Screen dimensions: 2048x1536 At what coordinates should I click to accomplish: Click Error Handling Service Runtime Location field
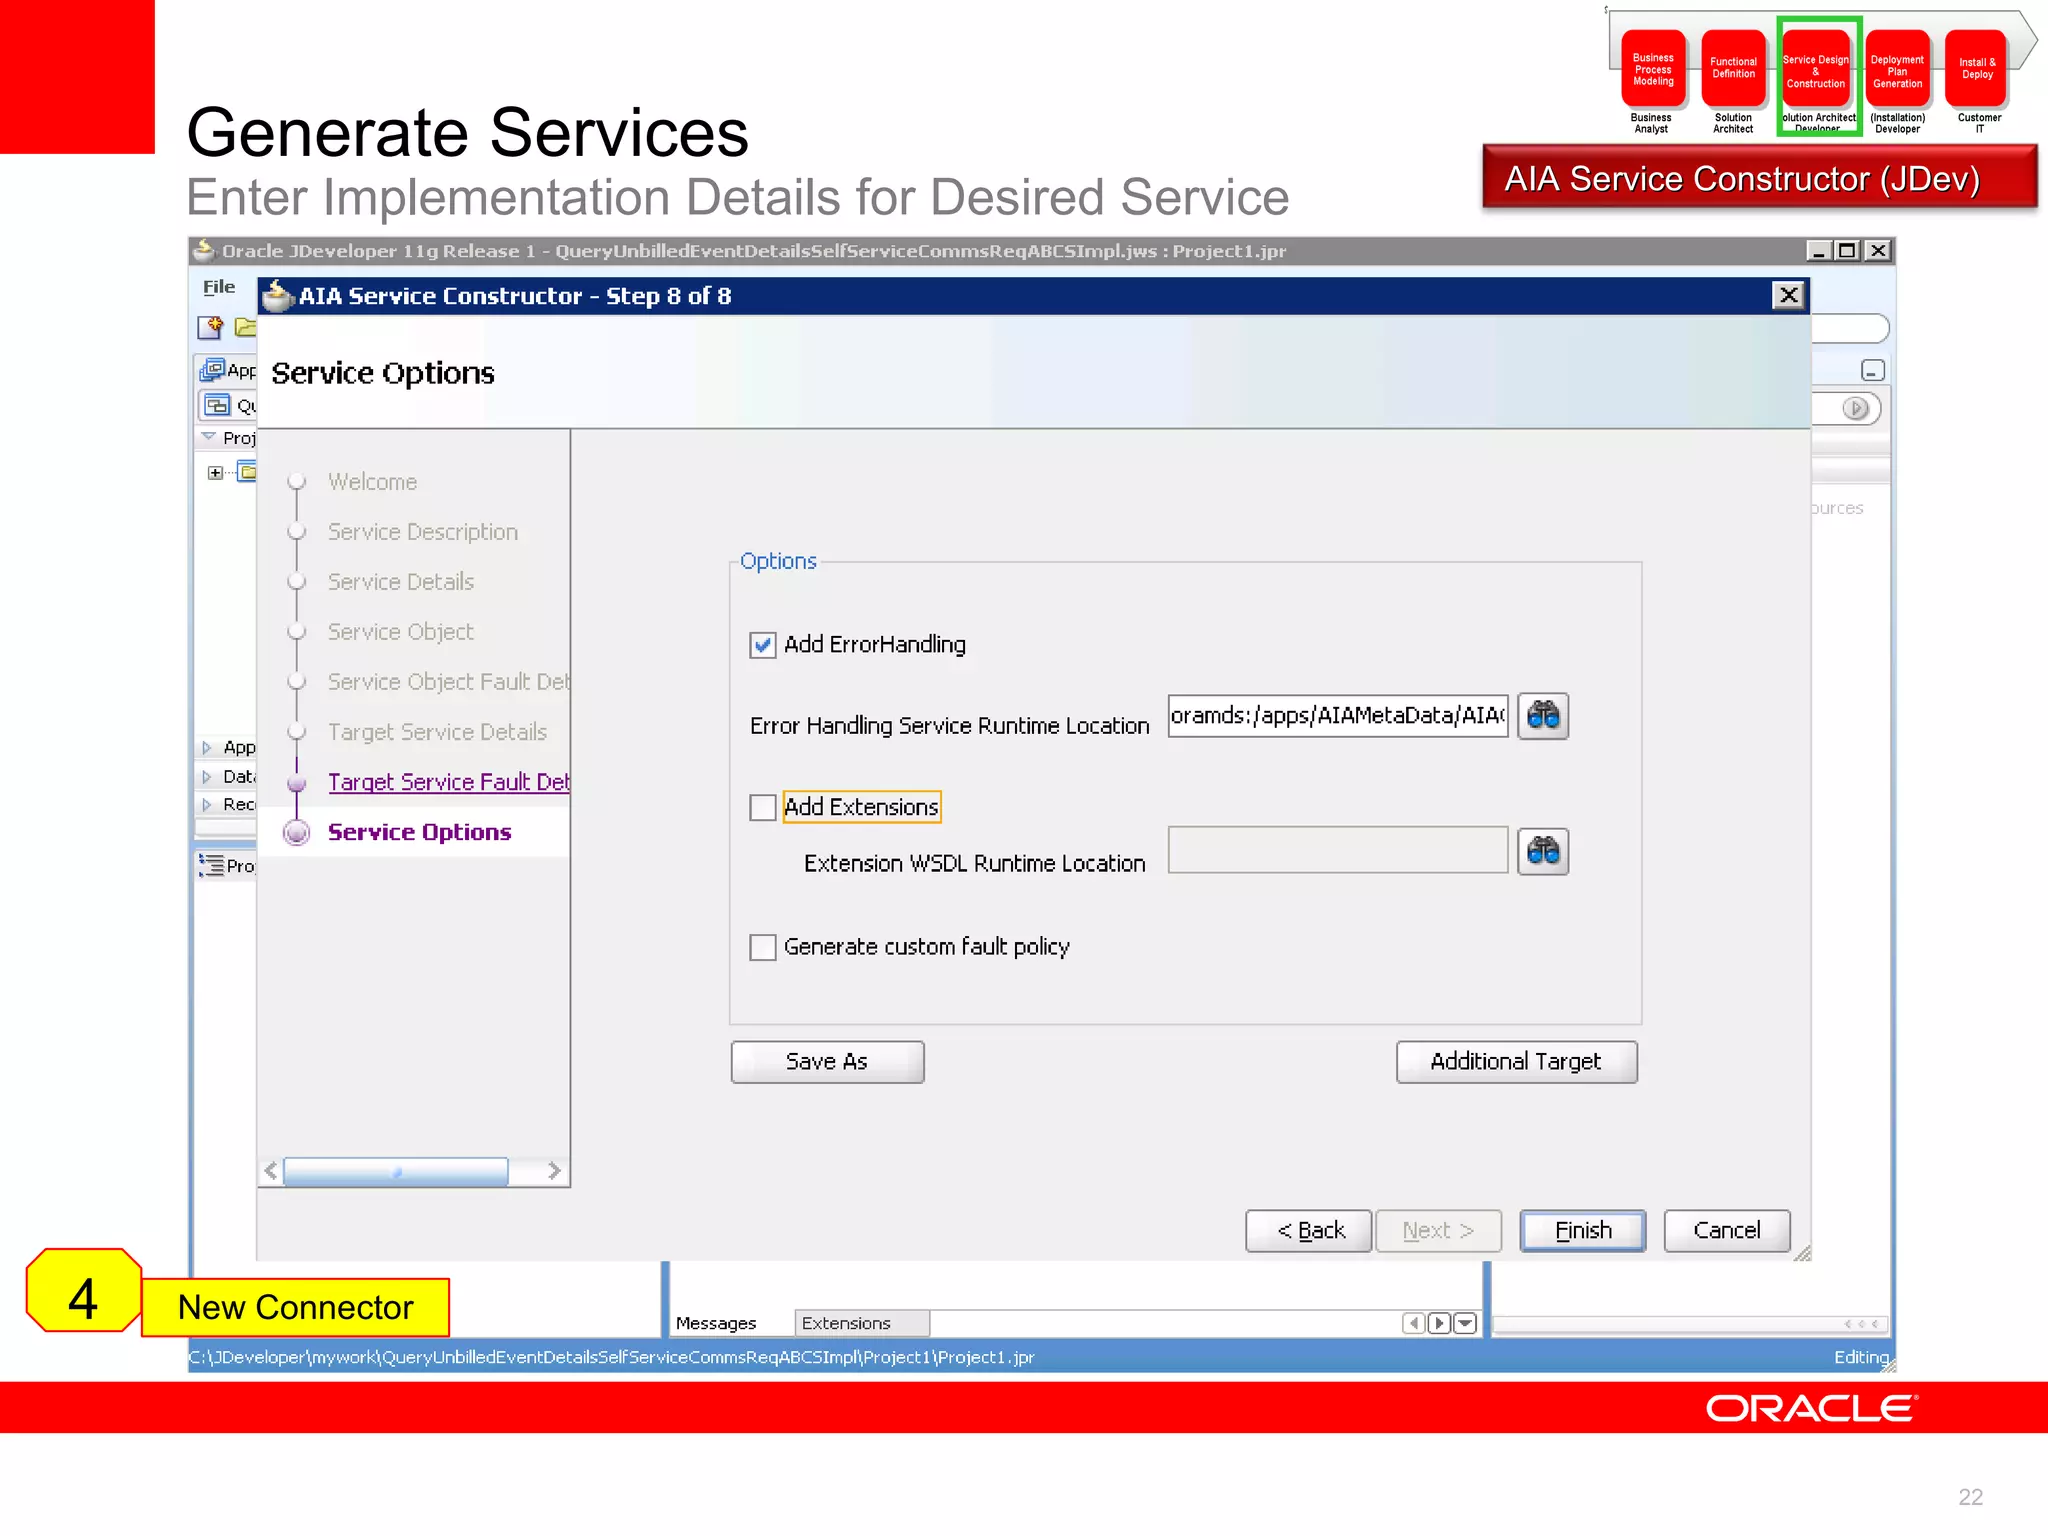tap(1338, 716)
